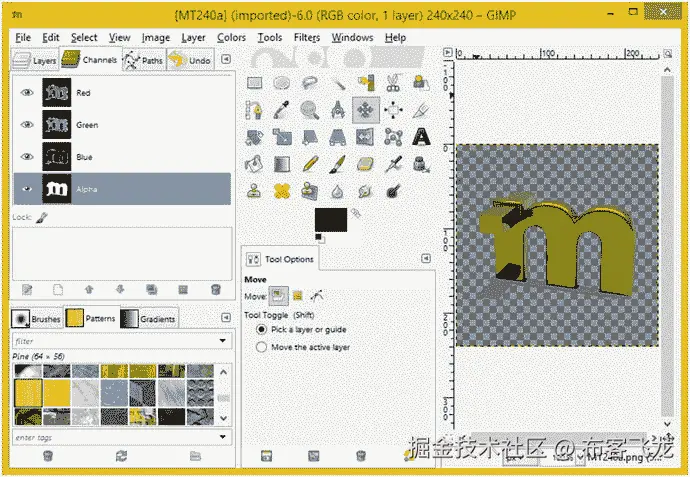Select the Shear tool
This screenshot has height=477, width=690.
310,137
